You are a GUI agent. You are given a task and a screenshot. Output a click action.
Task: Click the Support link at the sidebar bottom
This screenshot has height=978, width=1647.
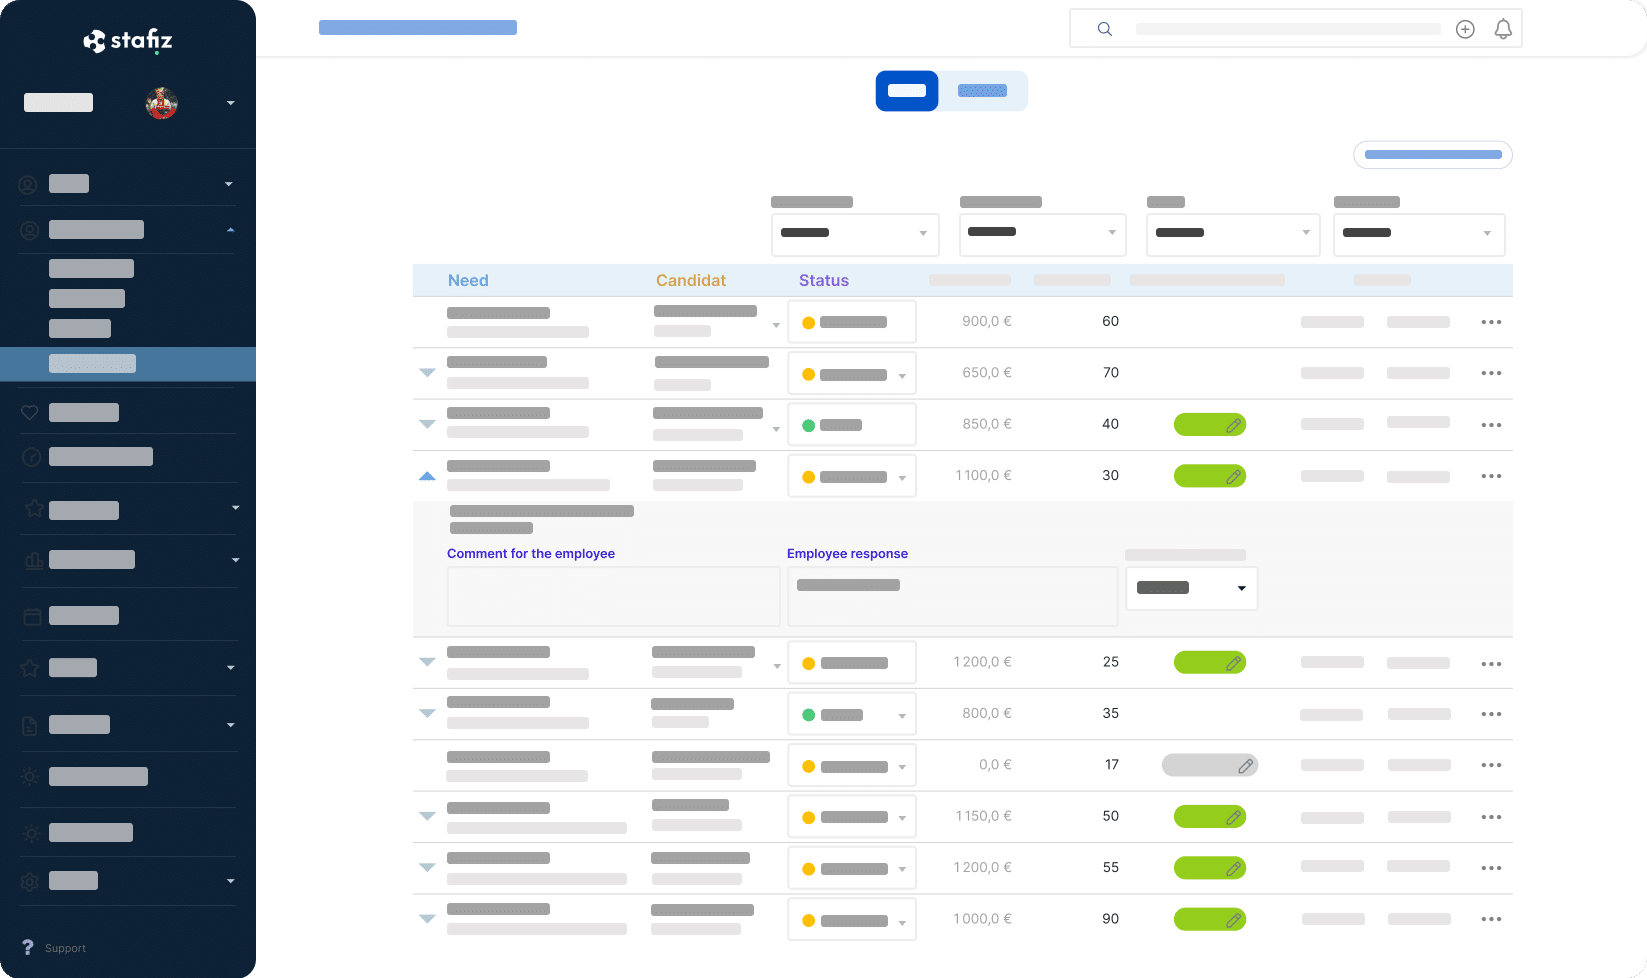point(65,948)
